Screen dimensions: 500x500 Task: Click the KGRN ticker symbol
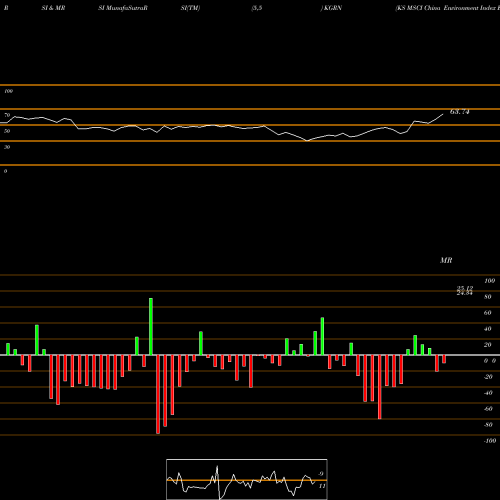pos(333,8)
